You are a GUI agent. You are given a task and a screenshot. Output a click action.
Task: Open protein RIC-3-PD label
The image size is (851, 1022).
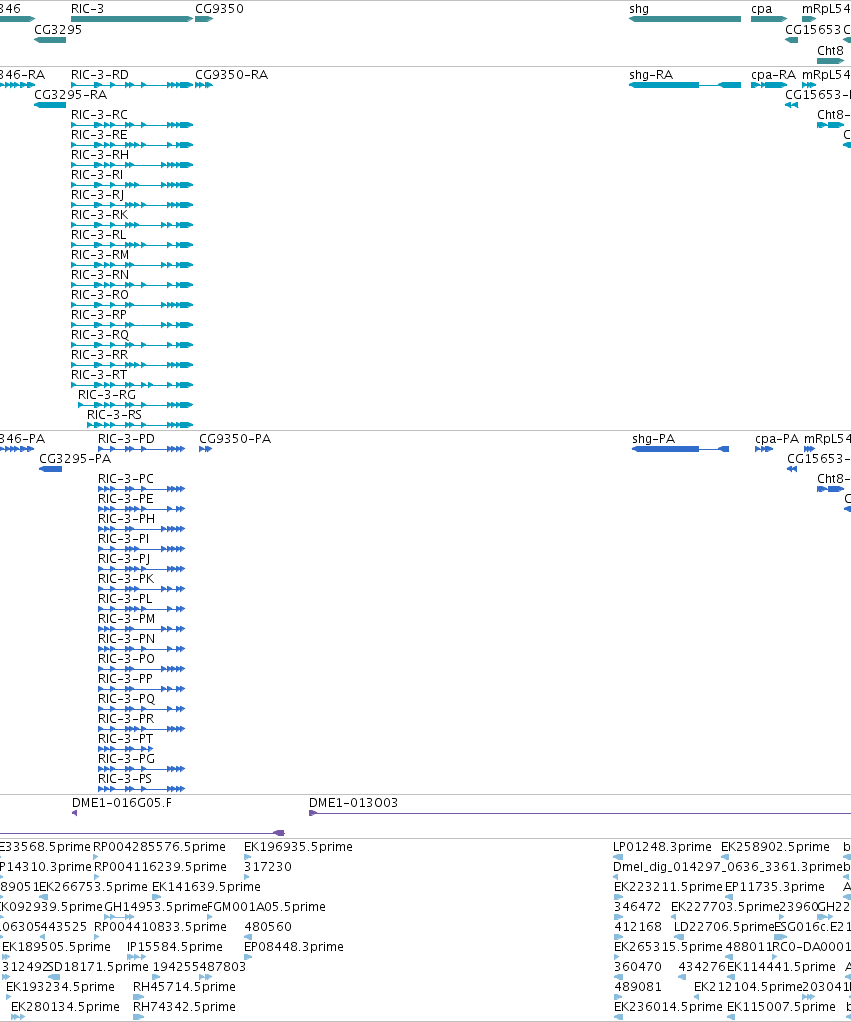pyautogui.click(x=126, y=439)
